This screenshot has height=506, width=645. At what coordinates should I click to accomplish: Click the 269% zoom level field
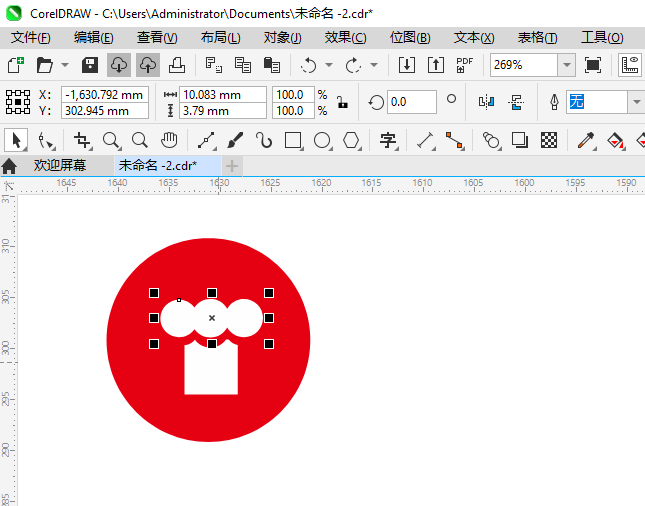pyautogui.click(x=524, y=65)
